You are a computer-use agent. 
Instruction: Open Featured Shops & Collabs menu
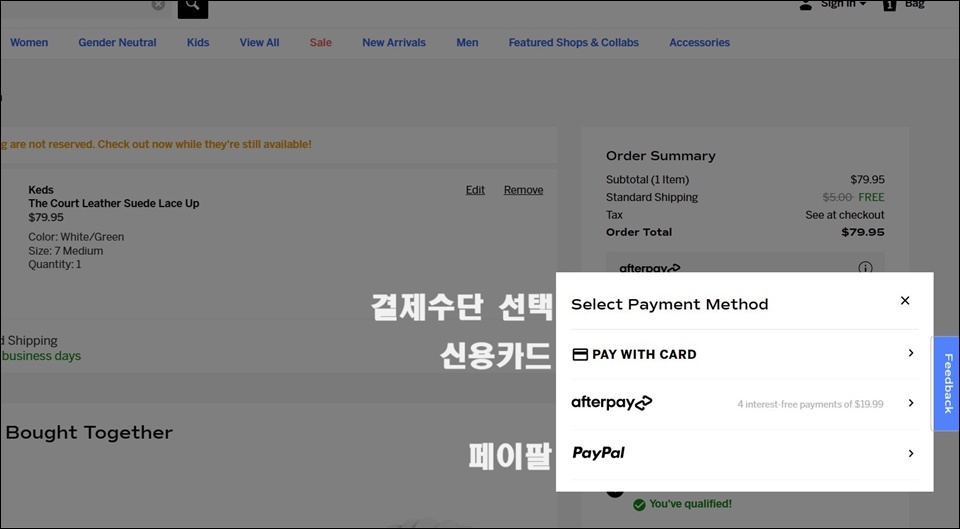574,43
